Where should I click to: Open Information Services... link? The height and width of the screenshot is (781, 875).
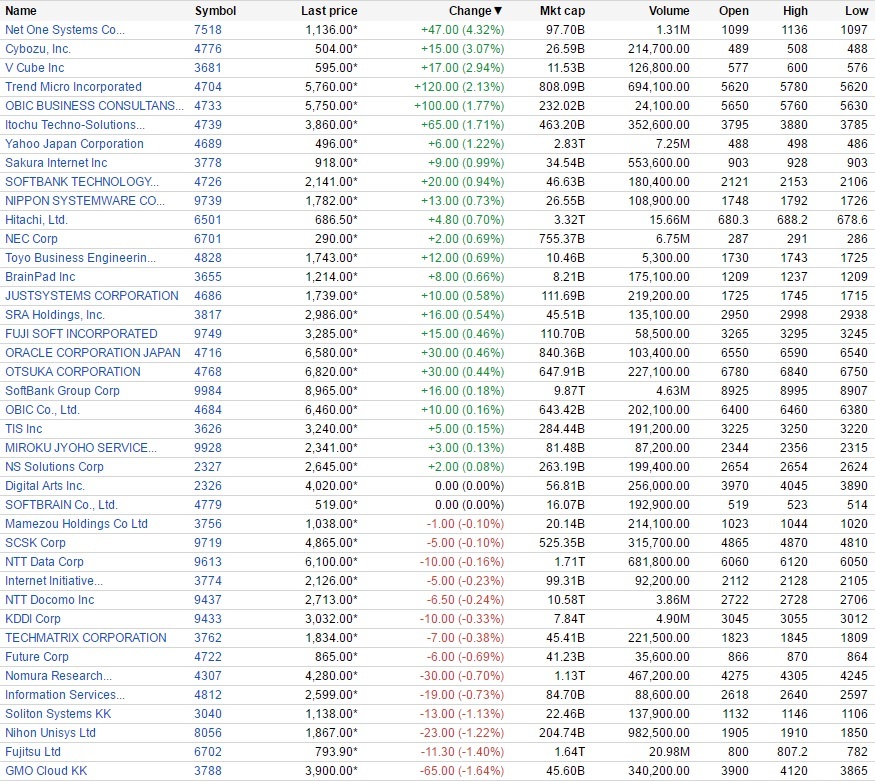click(65, 693)
